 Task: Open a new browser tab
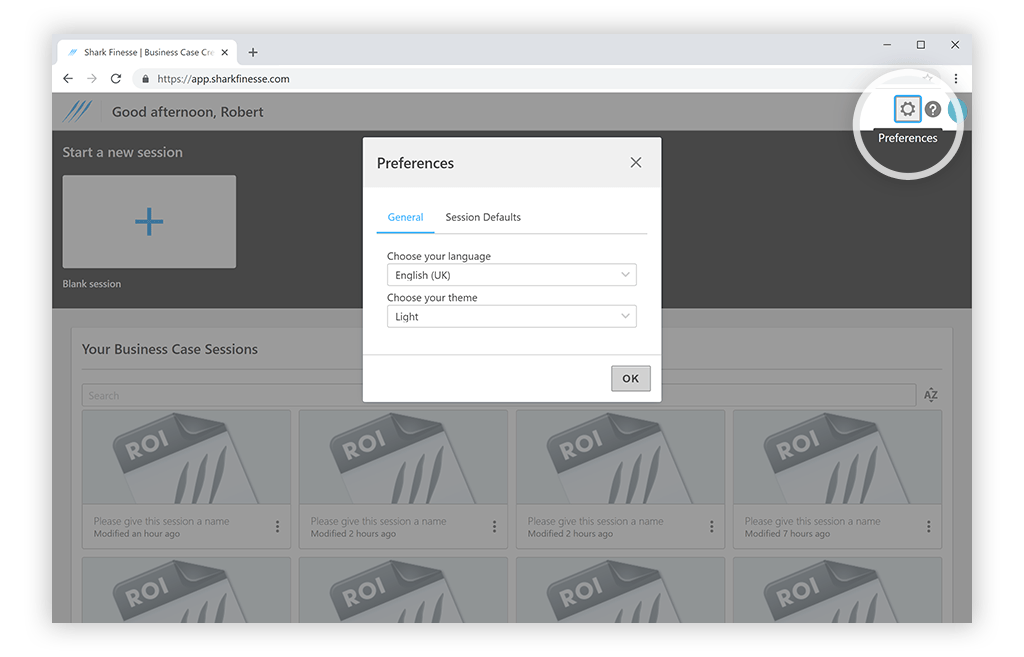coord(253,52)
